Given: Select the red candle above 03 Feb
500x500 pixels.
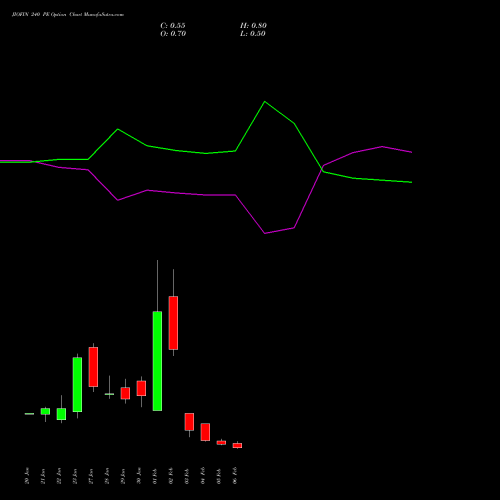Looking at the screenshot, I should point(189,422).
